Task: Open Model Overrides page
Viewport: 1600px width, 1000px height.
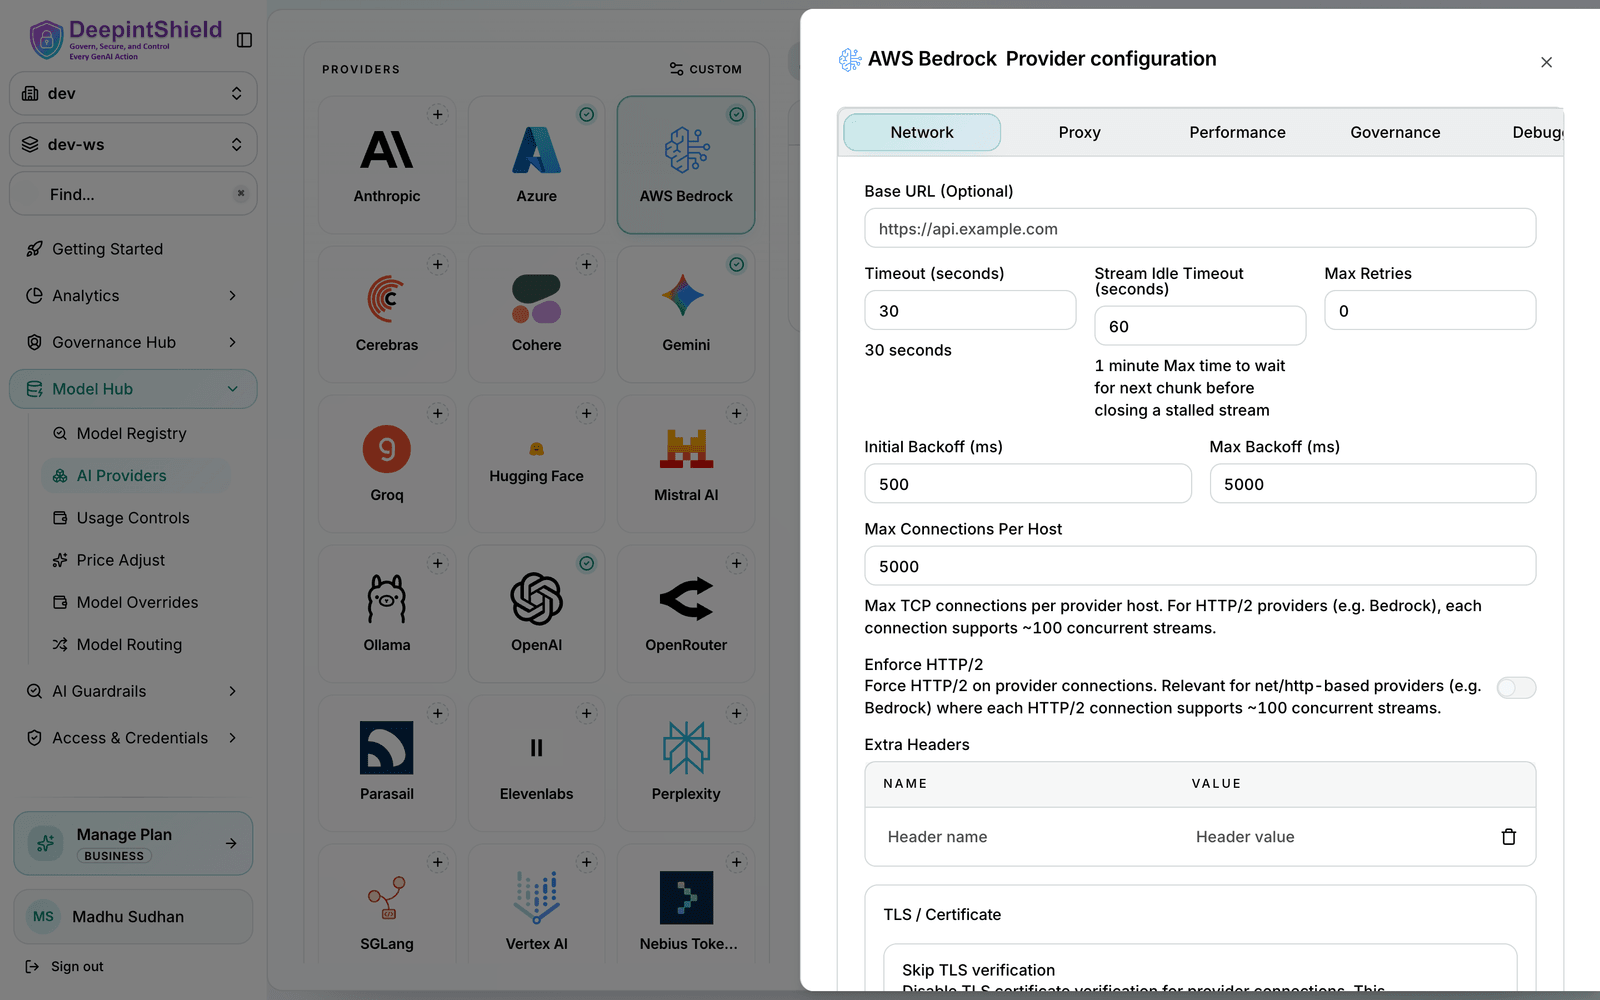Action: (135, 602)
